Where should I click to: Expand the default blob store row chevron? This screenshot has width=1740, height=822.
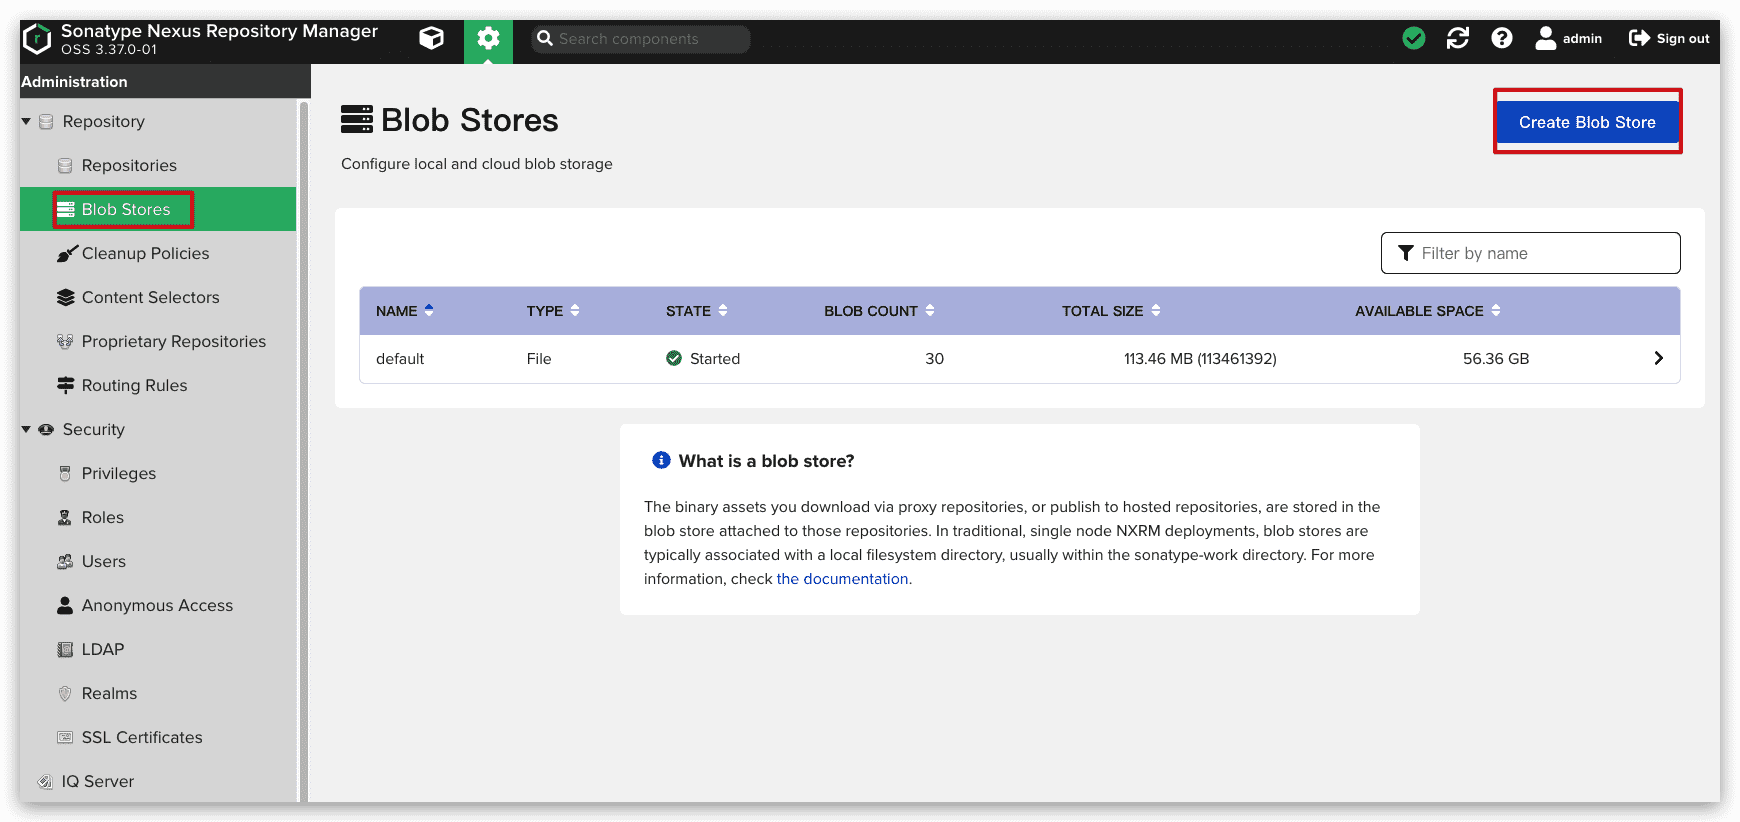1658,358
